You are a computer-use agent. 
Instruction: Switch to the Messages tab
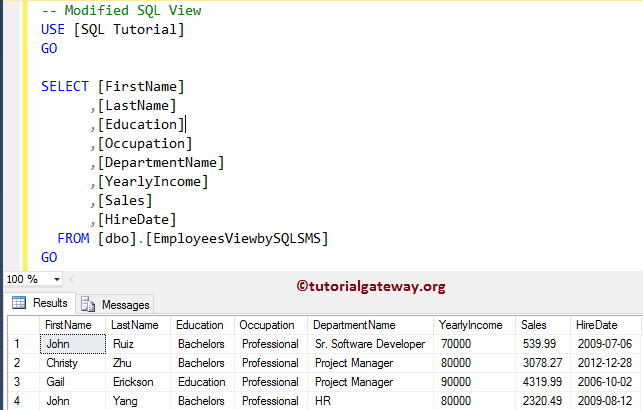point(116,304)
